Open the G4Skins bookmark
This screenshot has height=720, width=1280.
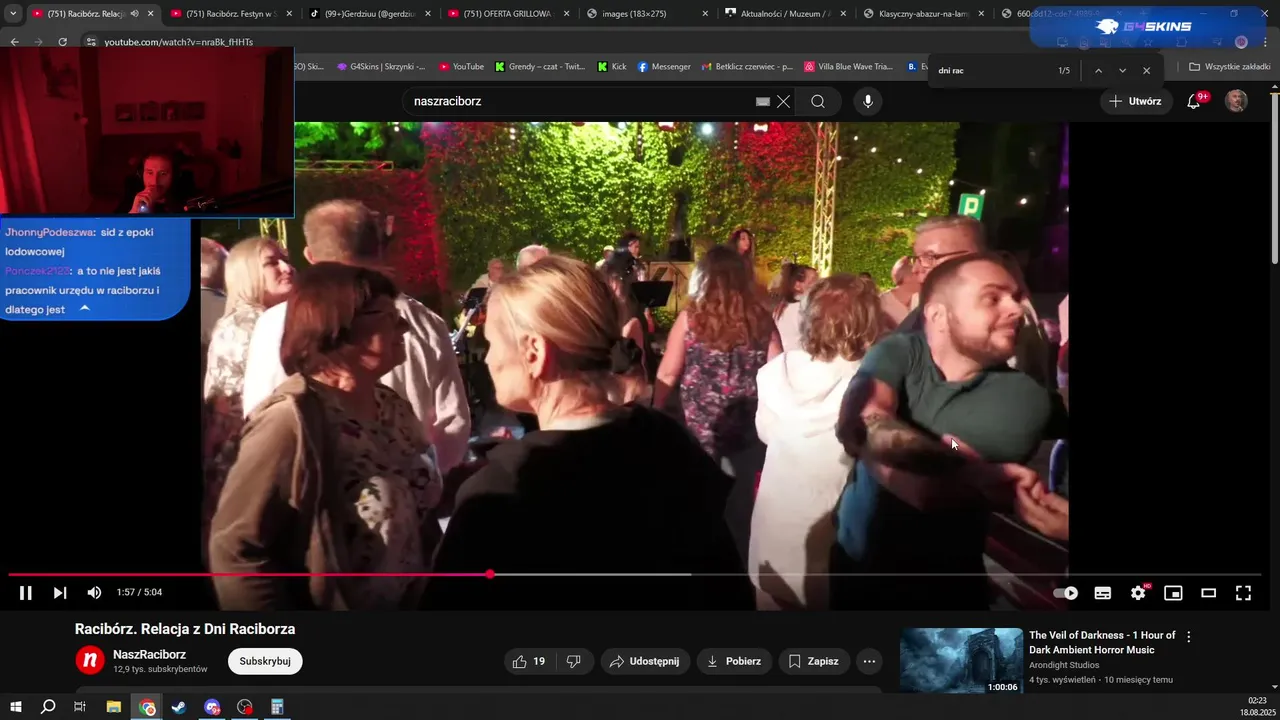pos(381,67)
